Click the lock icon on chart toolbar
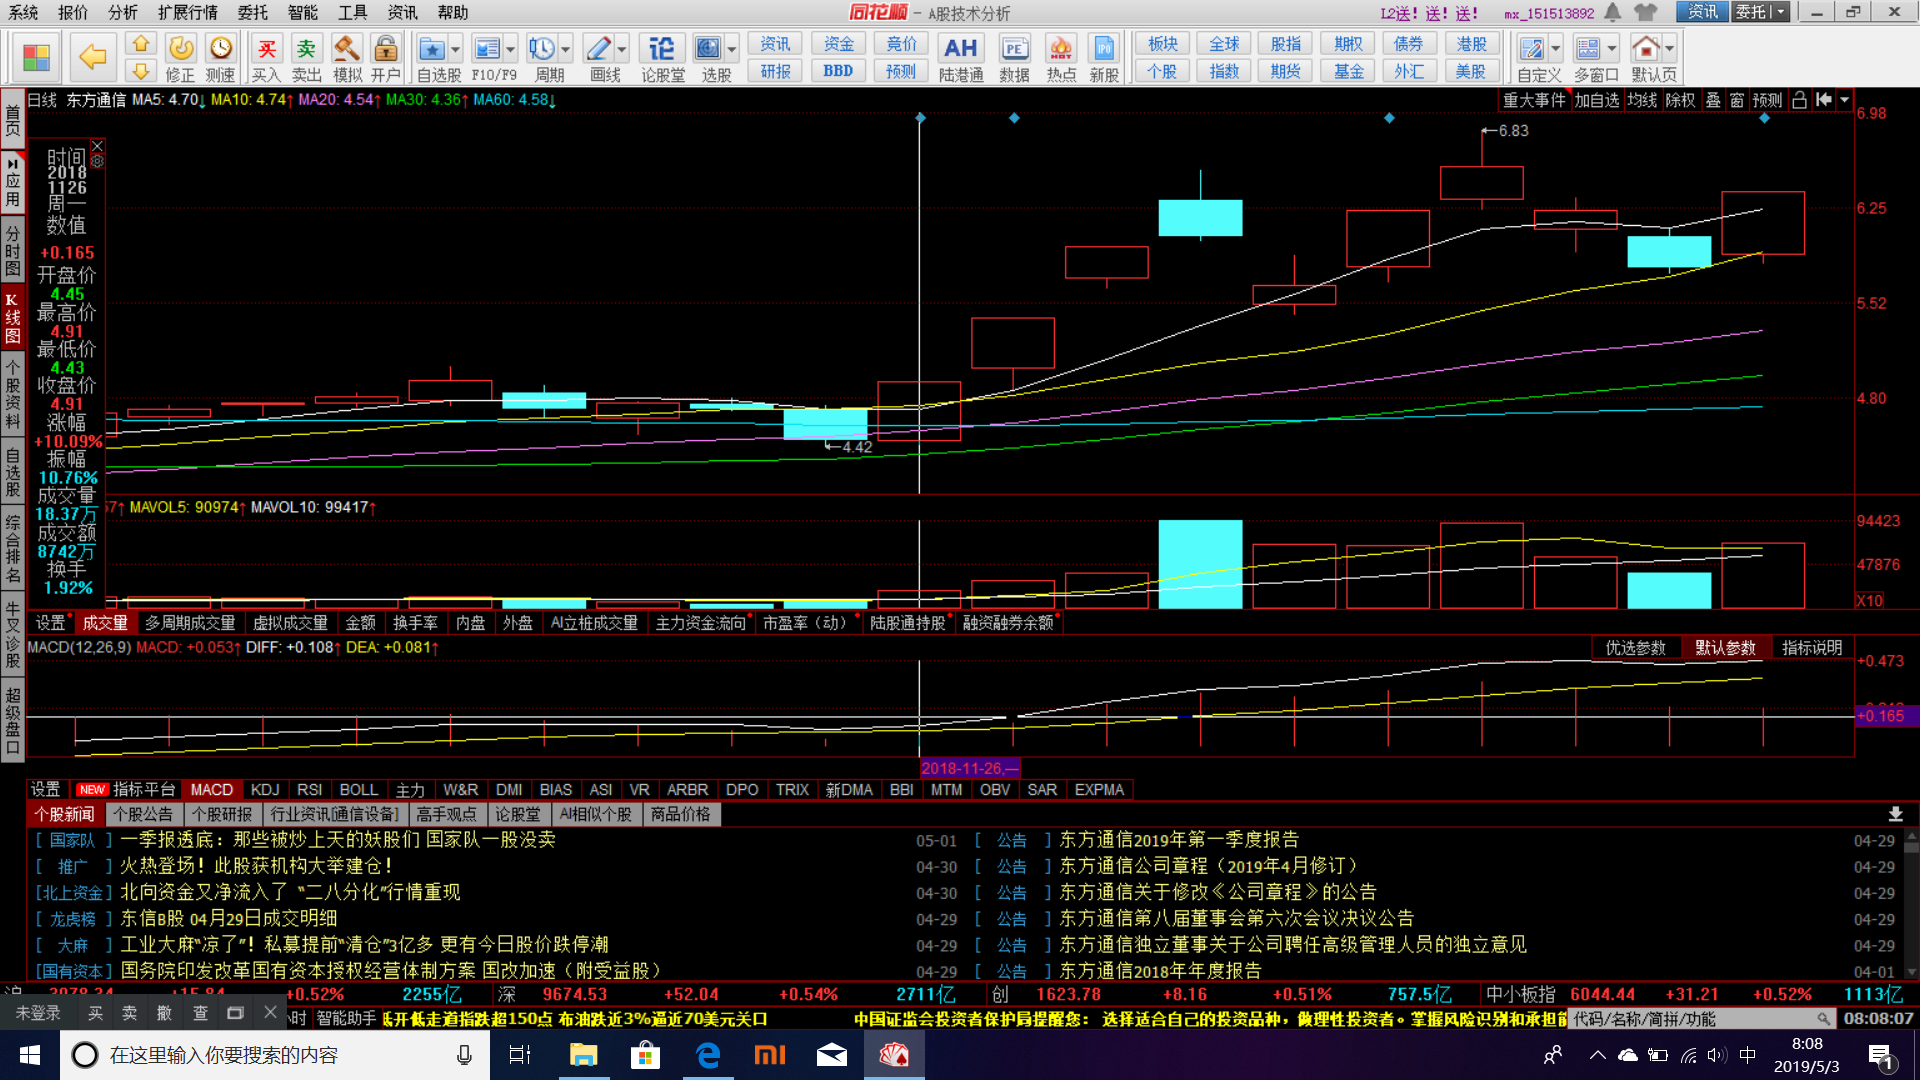 (x=1799, y=100)
